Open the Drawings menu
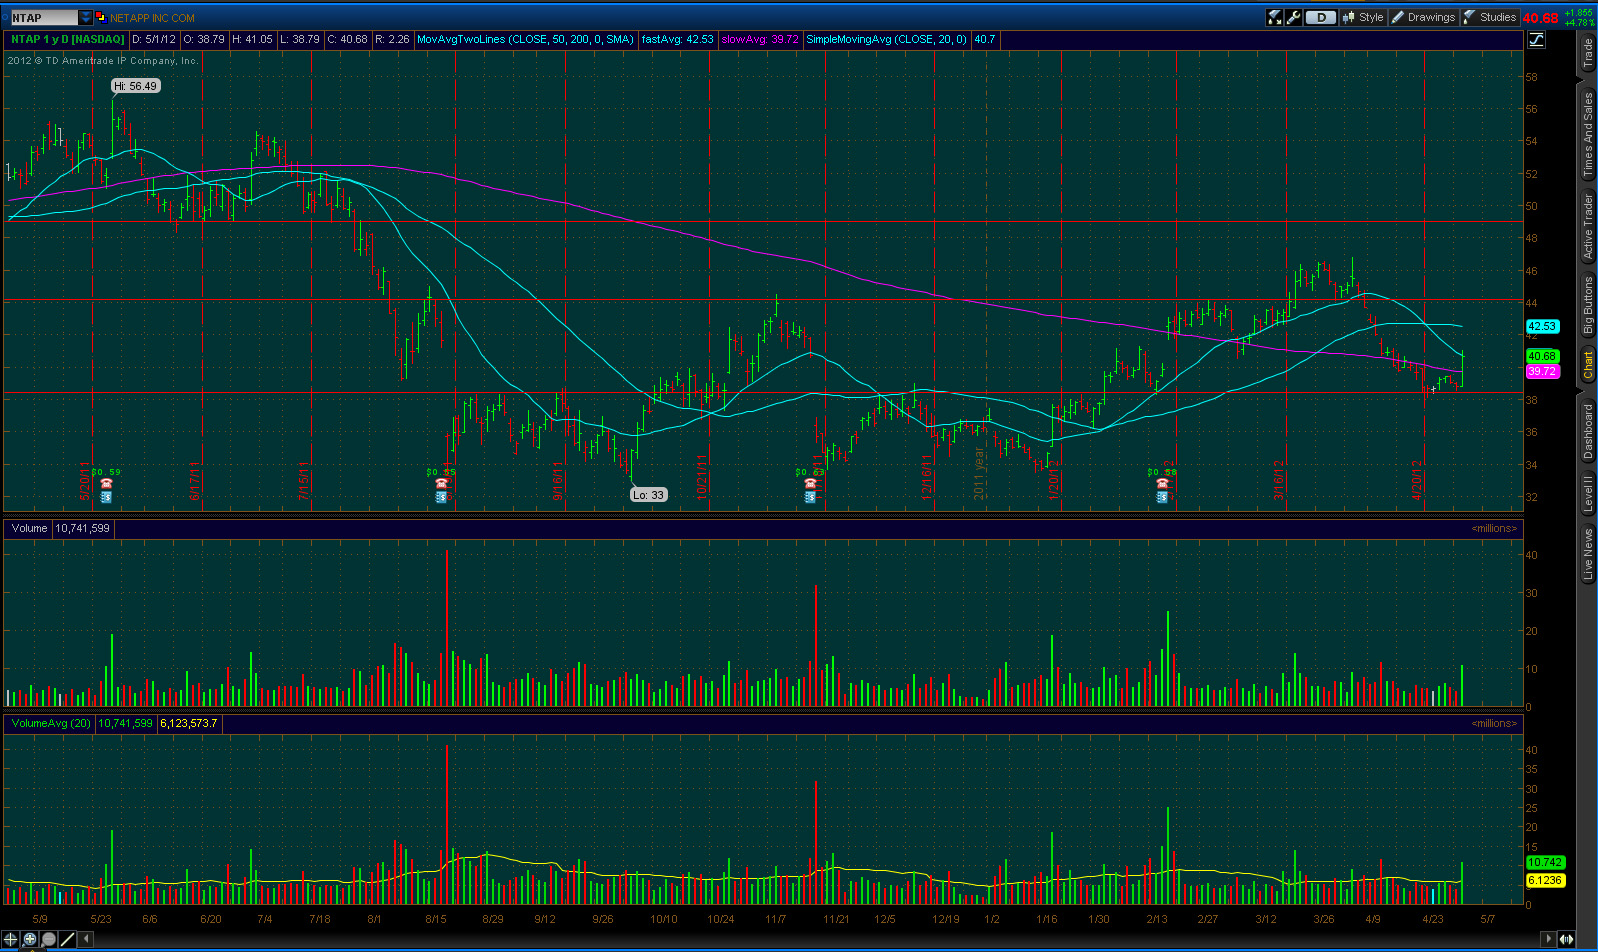This screenshot has width=1598, height=952. click(x=1423, y=17)
